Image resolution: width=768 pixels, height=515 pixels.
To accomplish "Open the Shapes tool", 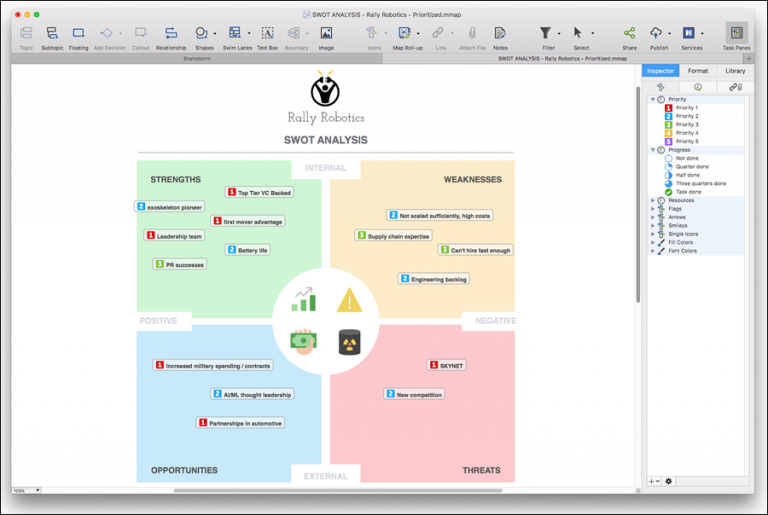I will point(201,33).
